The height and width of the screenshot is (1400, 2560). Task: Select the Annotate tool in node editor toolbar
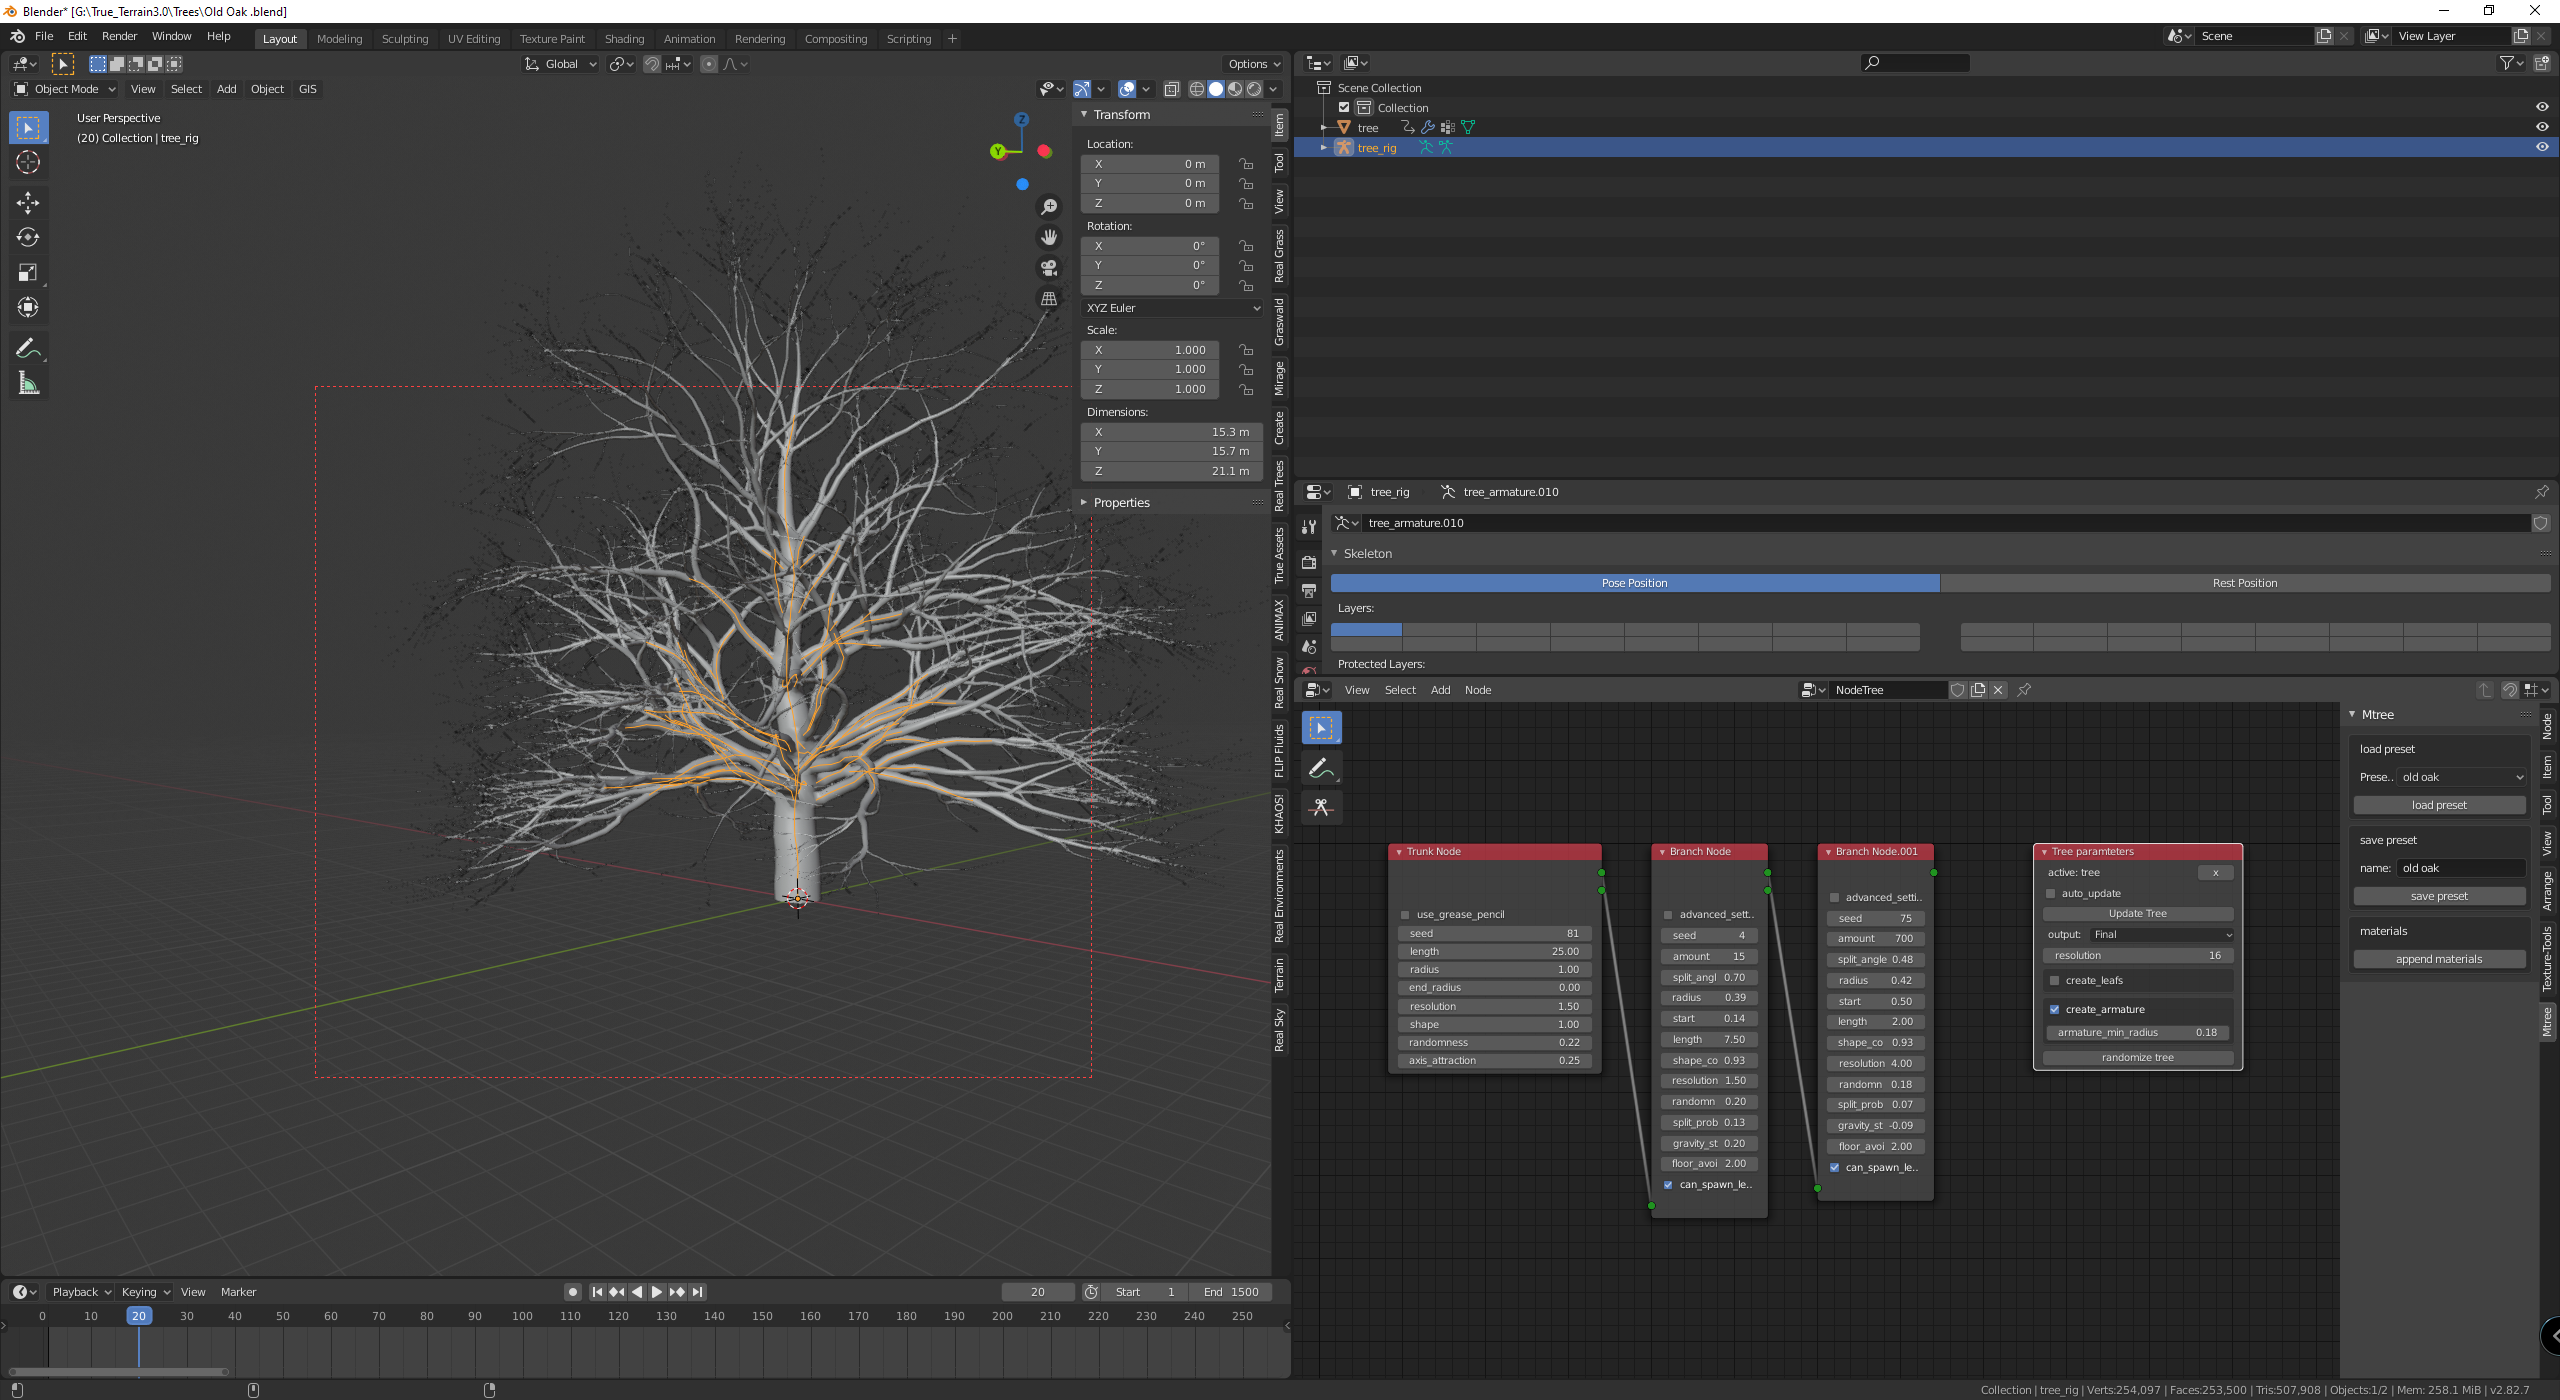coord(1321,768)
